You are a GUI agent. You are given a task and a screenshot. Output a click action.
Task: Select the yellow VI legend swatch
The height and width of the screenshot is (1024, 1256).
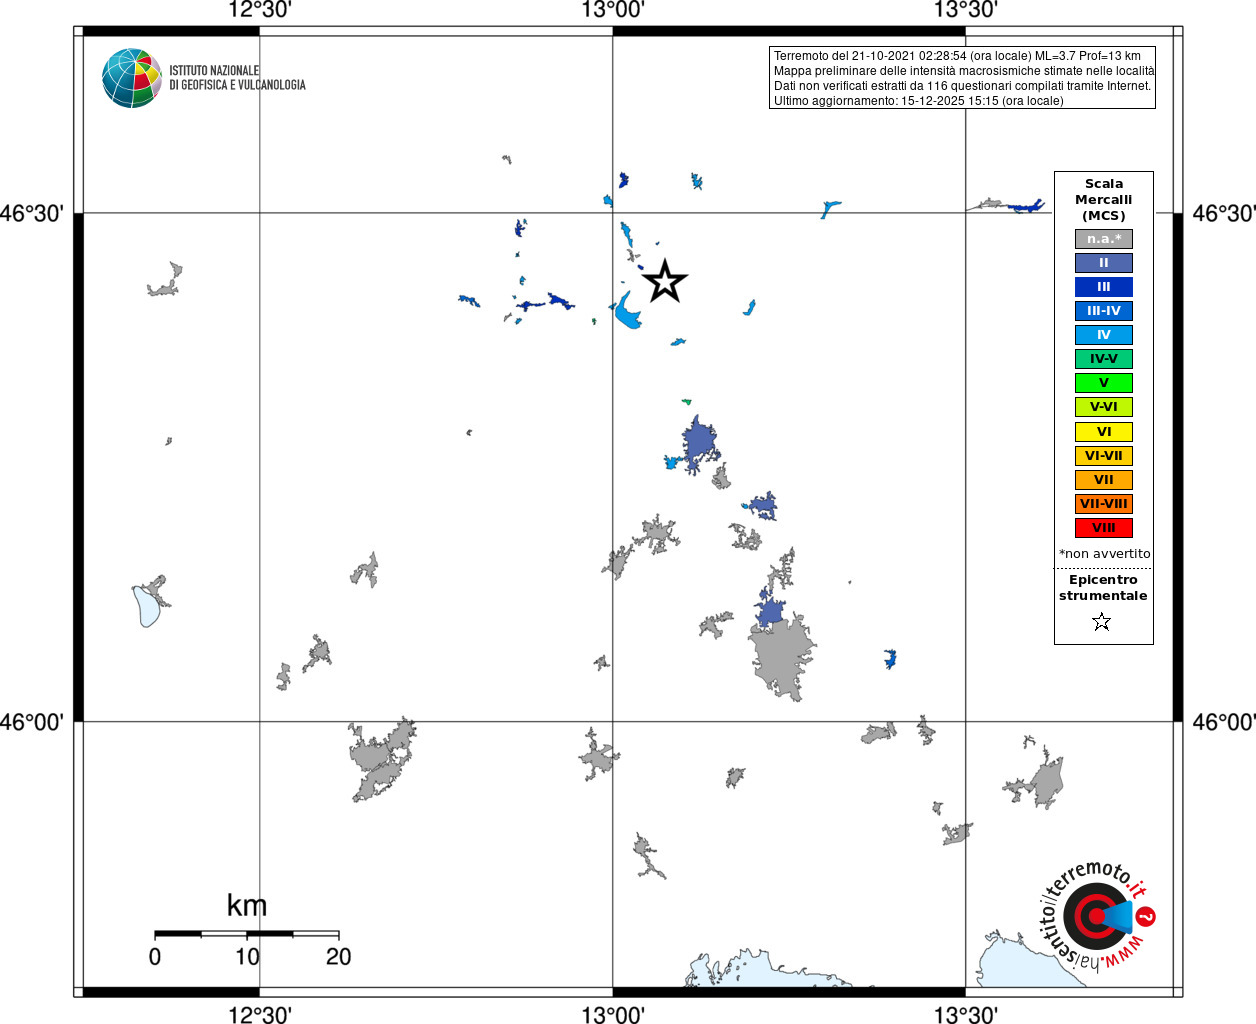click(1104, 432)
